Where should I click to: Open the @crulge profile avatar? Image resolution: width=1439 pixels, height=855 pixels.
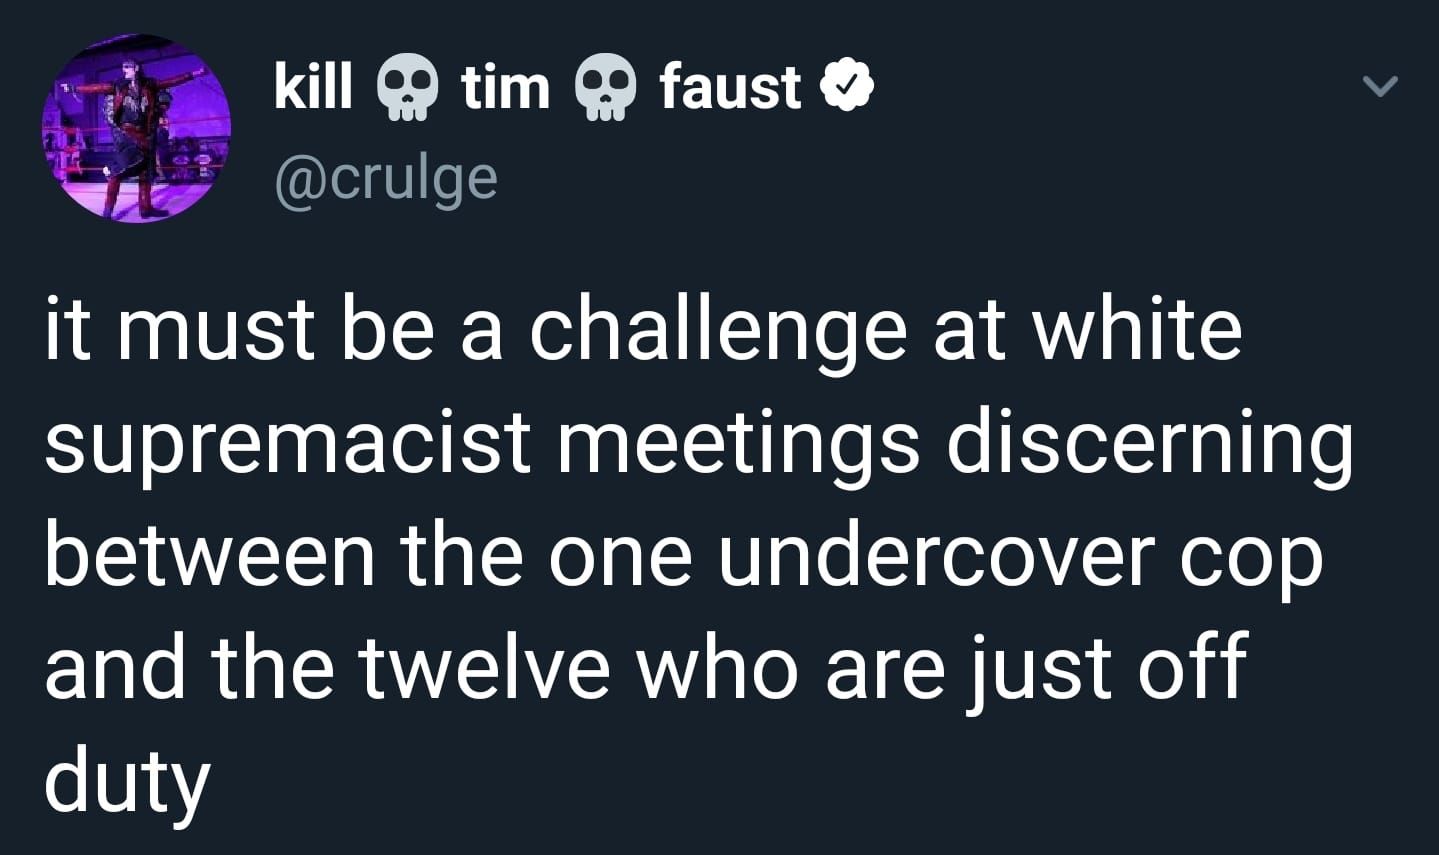137,129
